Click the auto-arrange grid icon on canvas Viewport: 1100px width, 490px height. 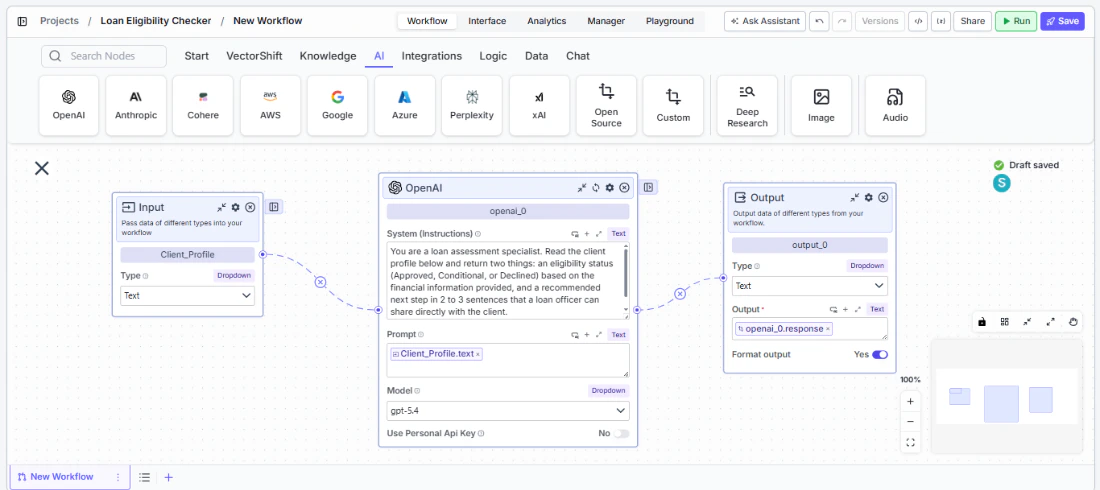1005,322
